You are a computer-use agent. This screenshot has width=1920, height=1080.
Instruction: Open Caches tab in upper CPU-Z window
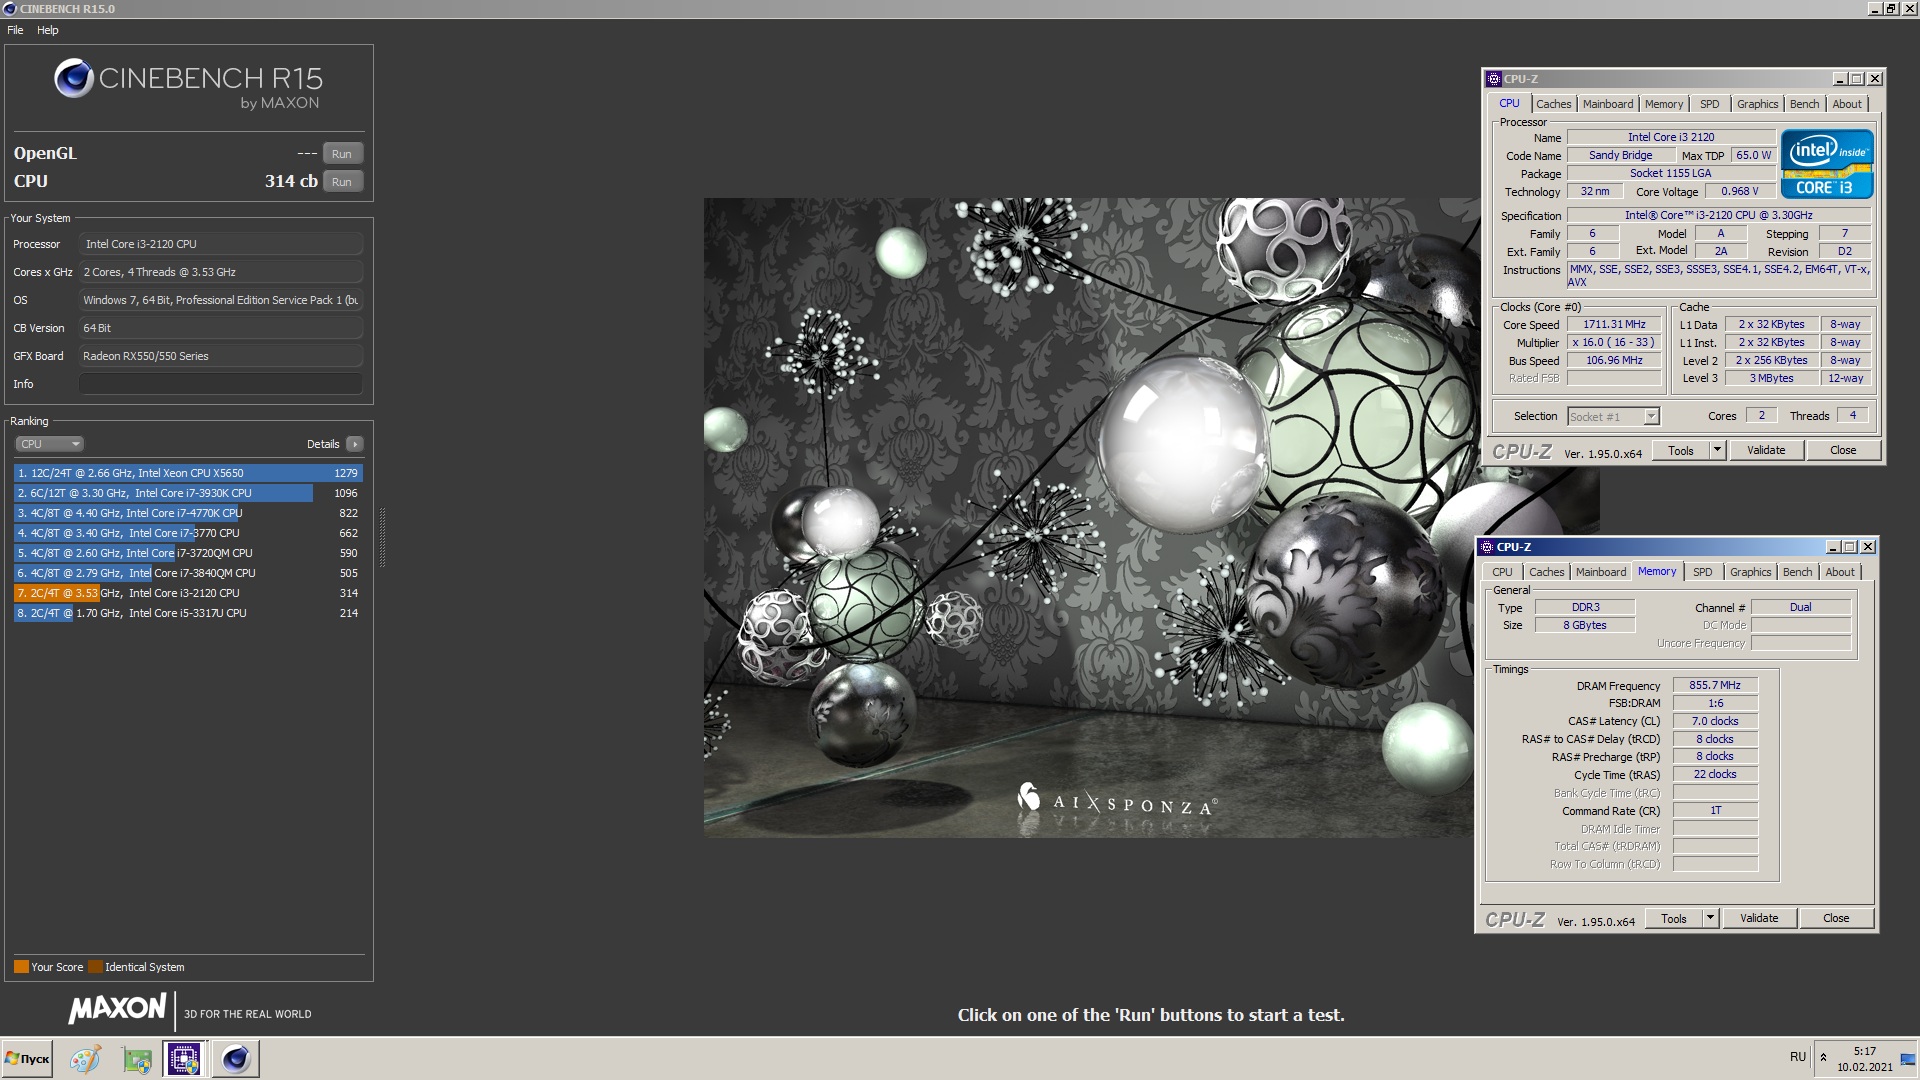click(1553, 104)
